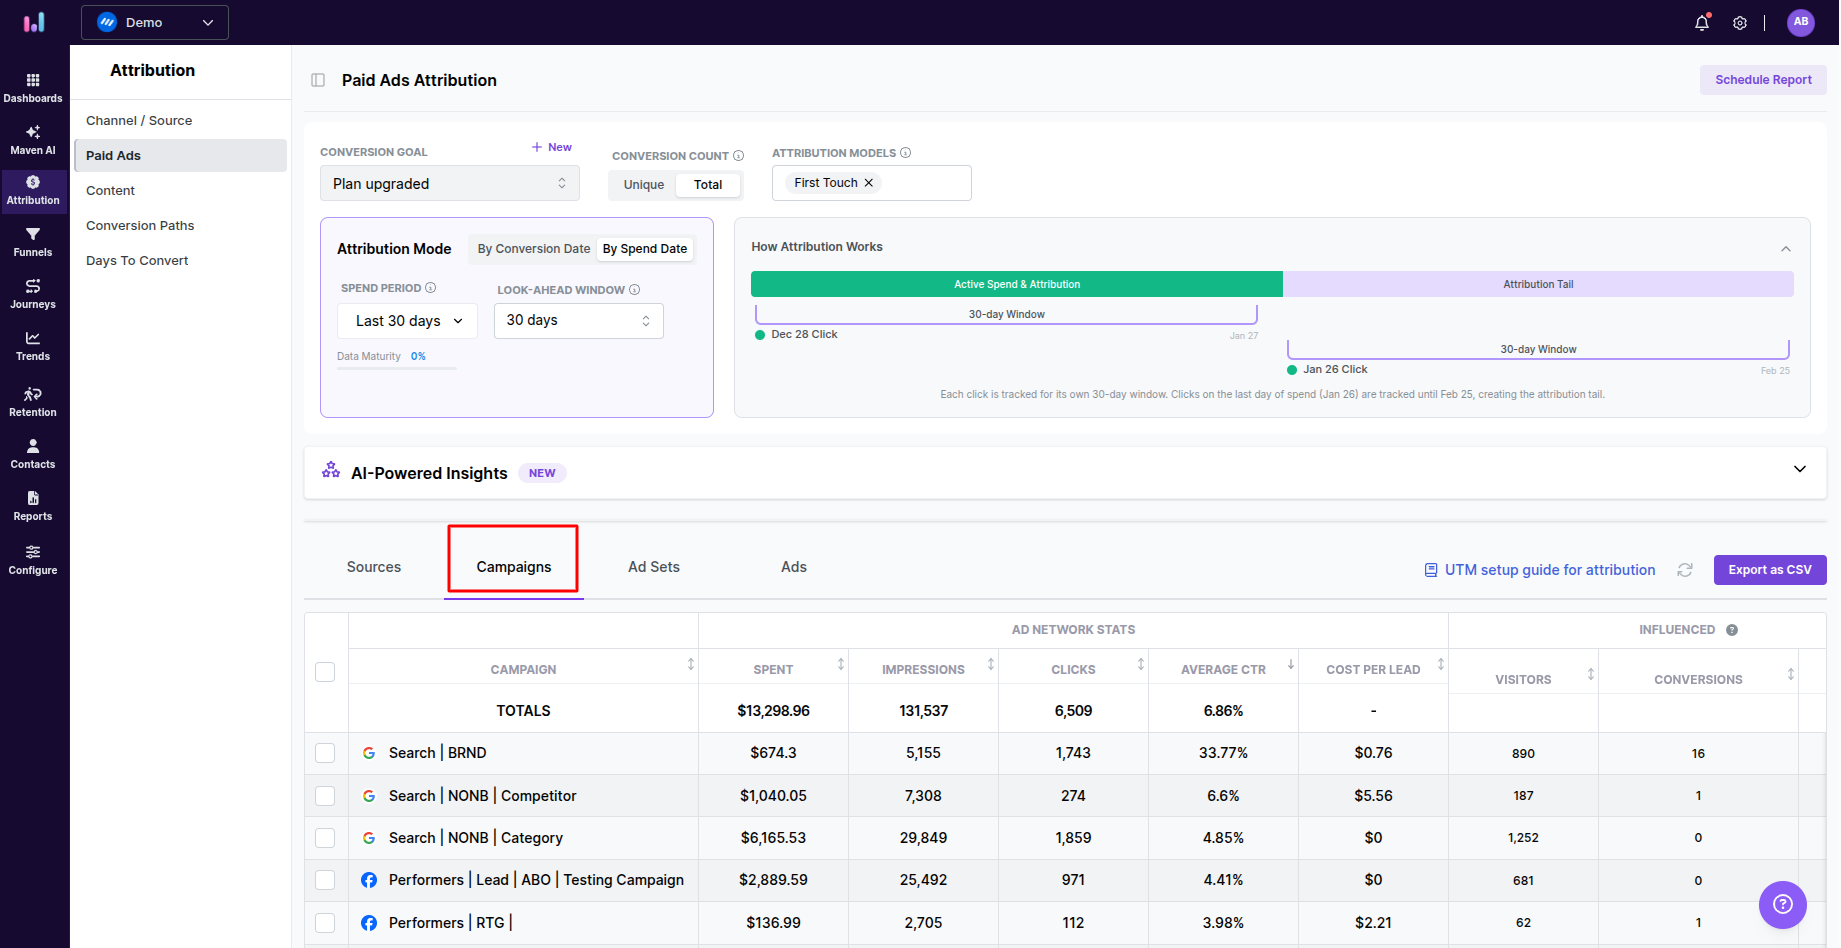Open the UTM setup guide link
The width and height of the screenshot is (1841, 948).
[1549, 570]
